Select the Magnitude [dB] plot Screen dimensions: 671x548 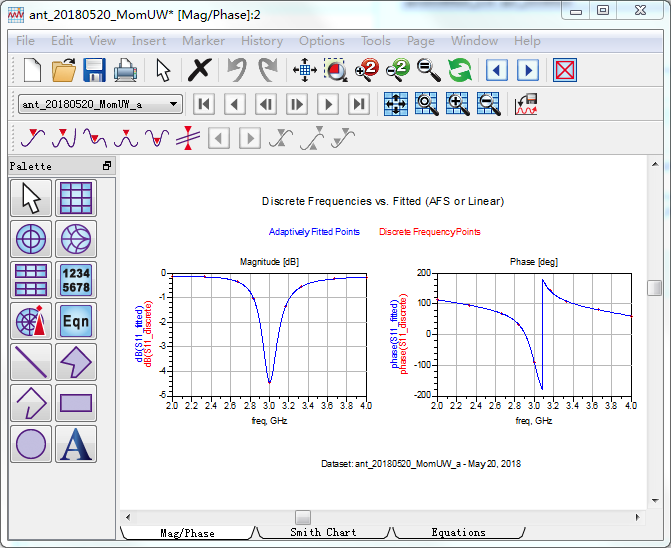pyautogui.click(x=269, y=334)
